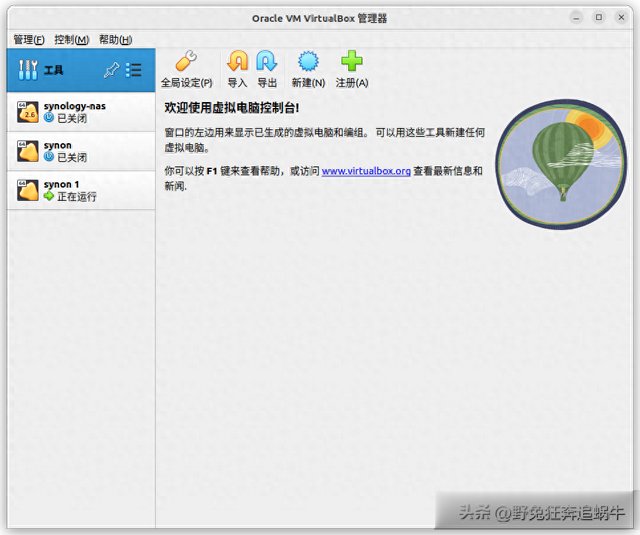
Task: Click the 注册(A) label
Action: [352, 83]
